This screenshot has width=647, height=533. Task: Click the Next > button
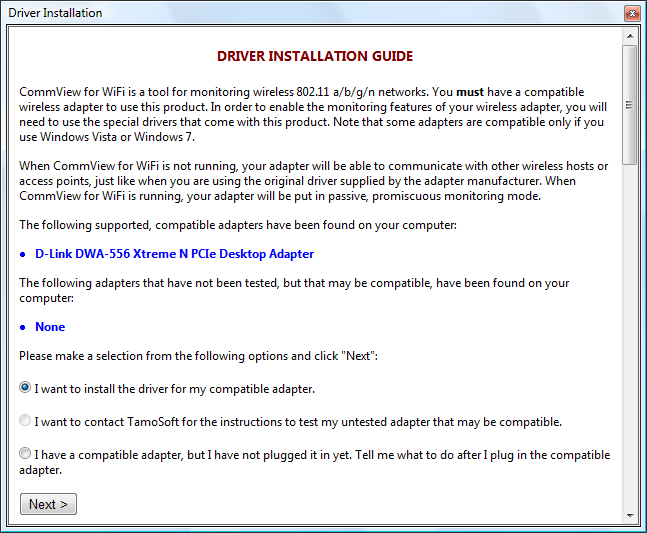click(x=48, y=504)
